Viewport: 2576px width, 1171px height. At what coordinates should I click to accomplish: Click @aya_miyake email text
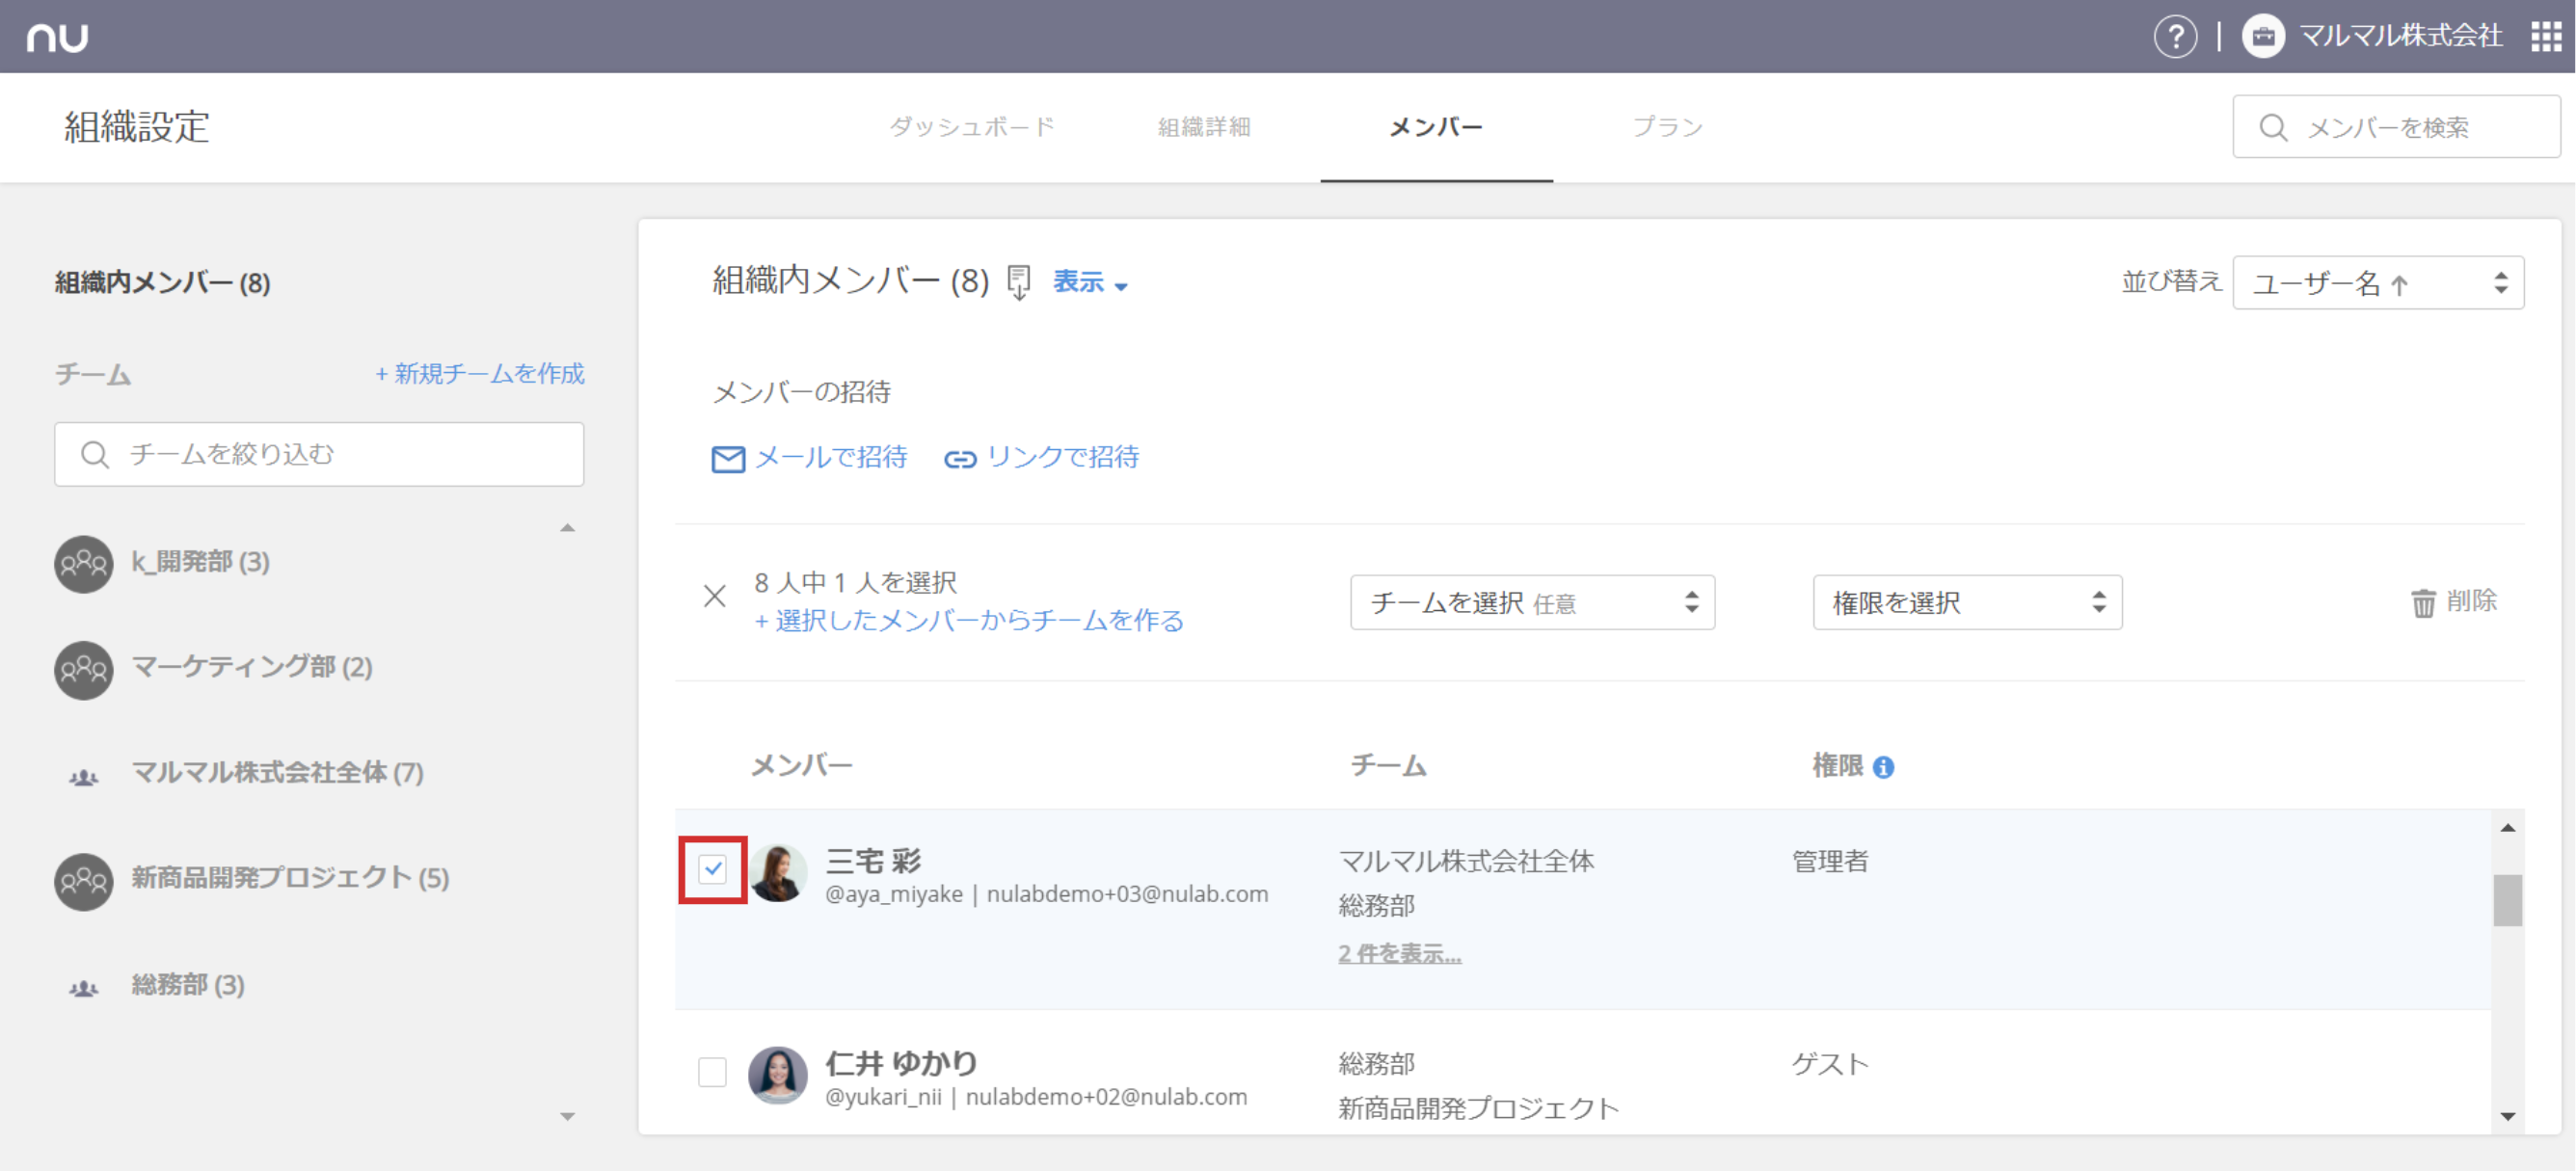(x=1046, y=894)
